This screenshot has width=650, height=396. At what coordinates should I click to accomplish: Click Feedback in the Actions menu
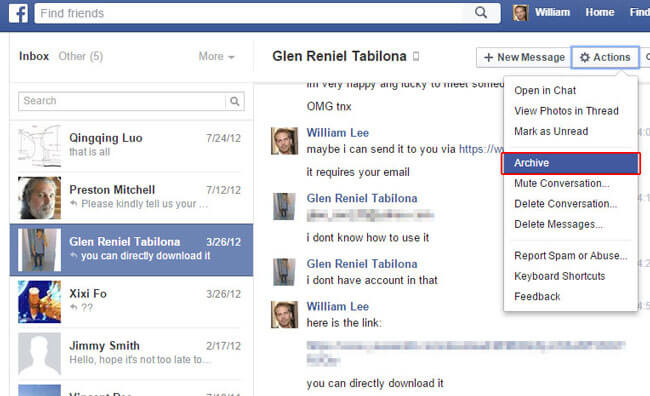pyautogui.click(x=570, y=296)
